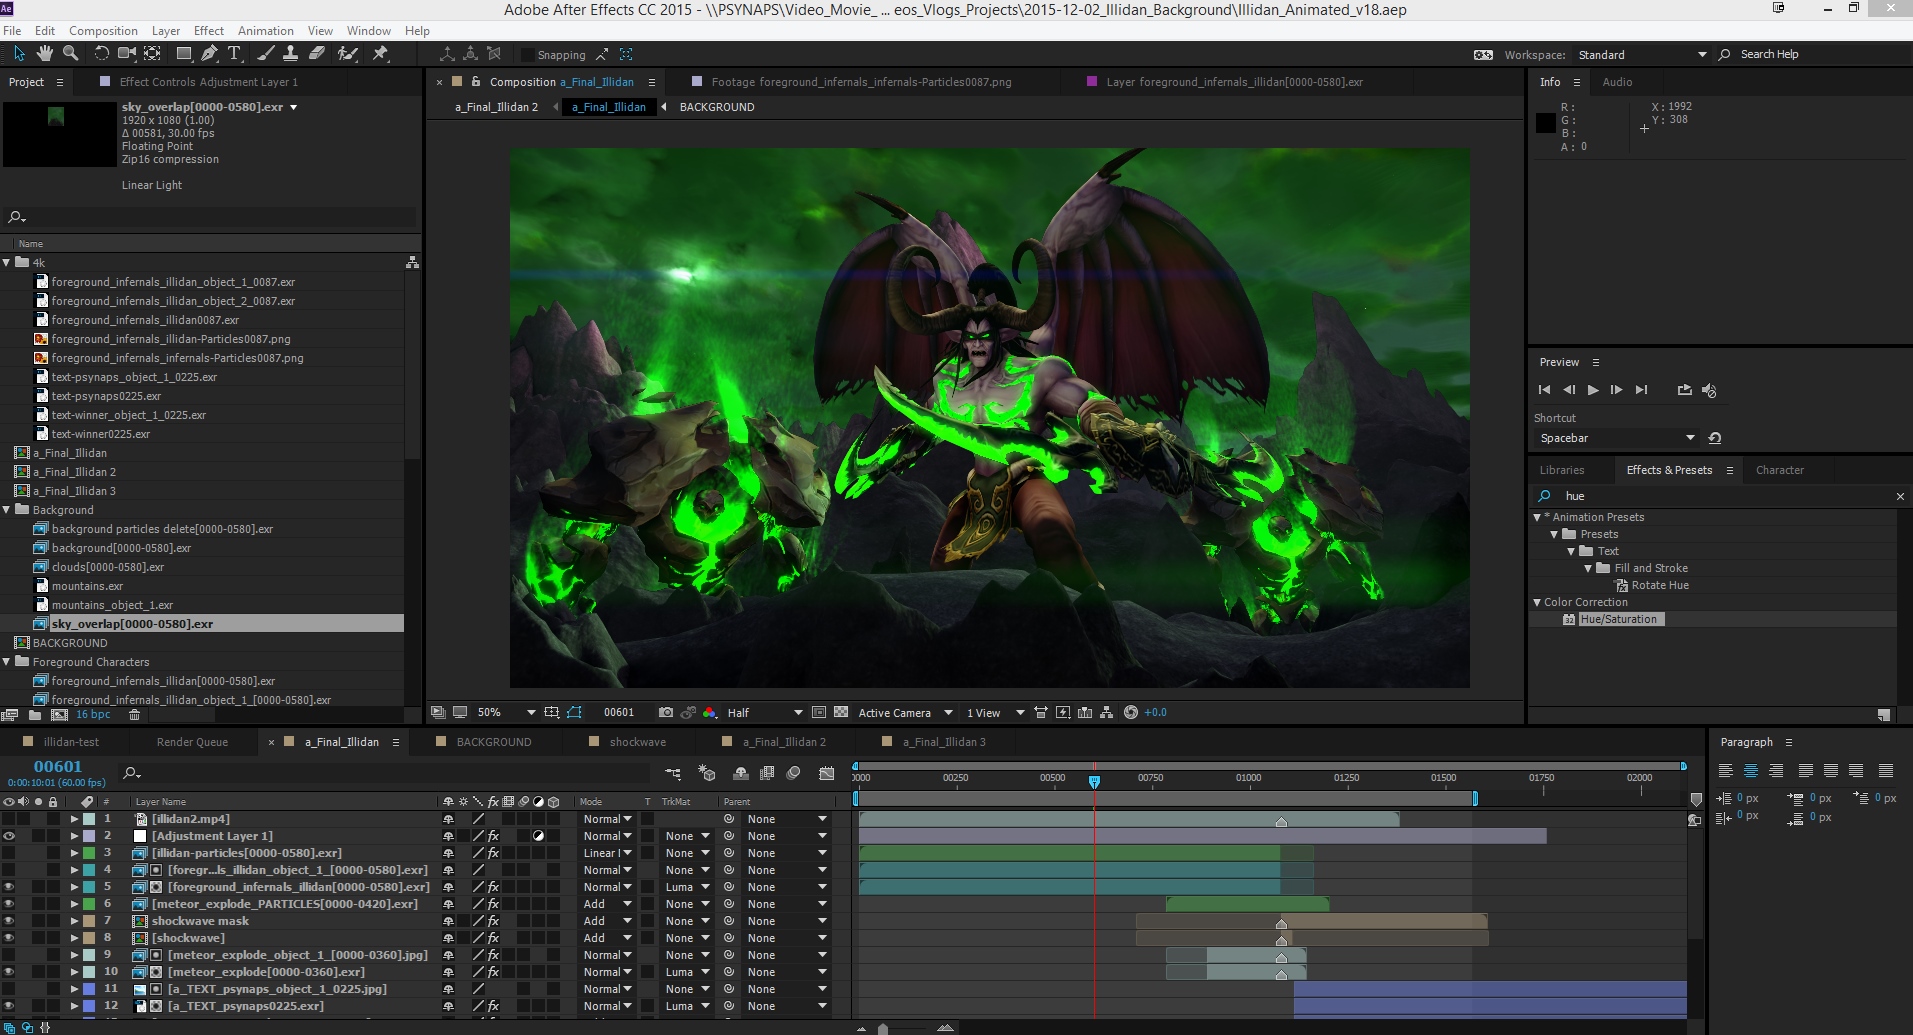This screenshot has width=1913, height=1035.
Task: Click the current time indicator at 00601
Action: point(1094,781)
